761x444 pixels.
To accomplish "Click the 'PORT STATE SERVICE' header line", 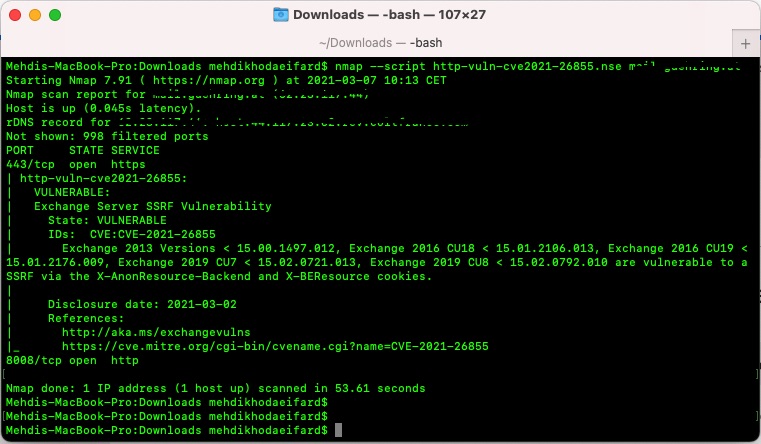I will (x=83, y=150).
